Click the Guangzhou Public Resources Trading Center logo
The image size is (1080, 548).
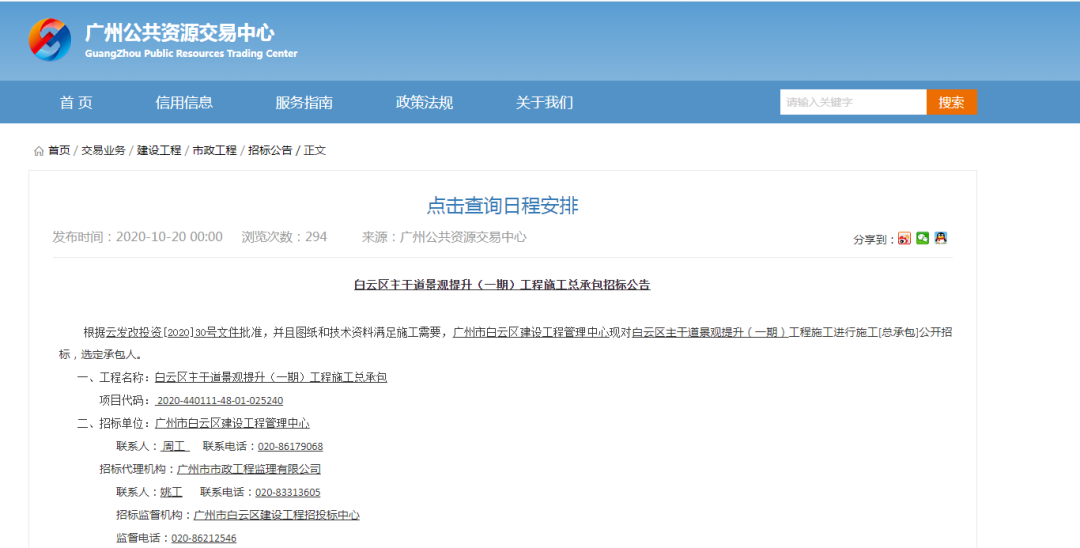click(163, 41)
